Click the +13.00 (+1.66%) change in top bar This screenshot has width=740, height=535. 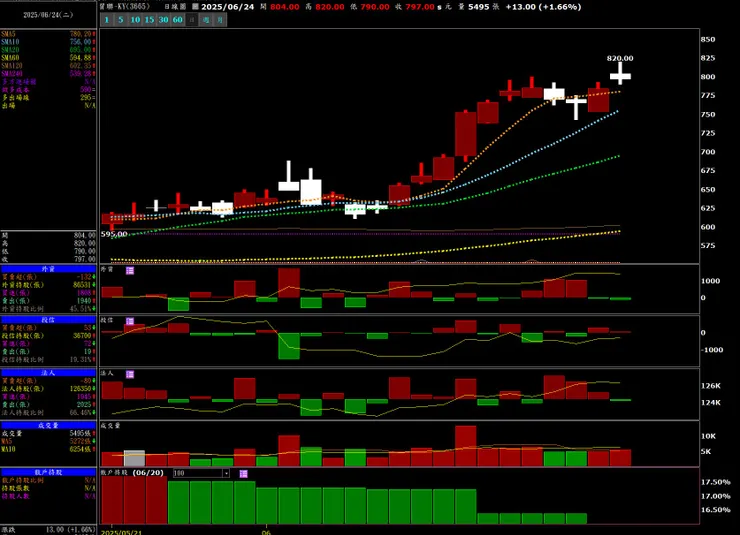[x=543, y=7]
